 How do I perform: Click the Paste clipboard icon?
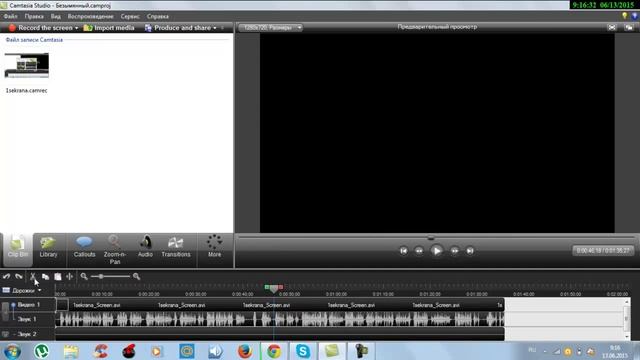point(58,276)
